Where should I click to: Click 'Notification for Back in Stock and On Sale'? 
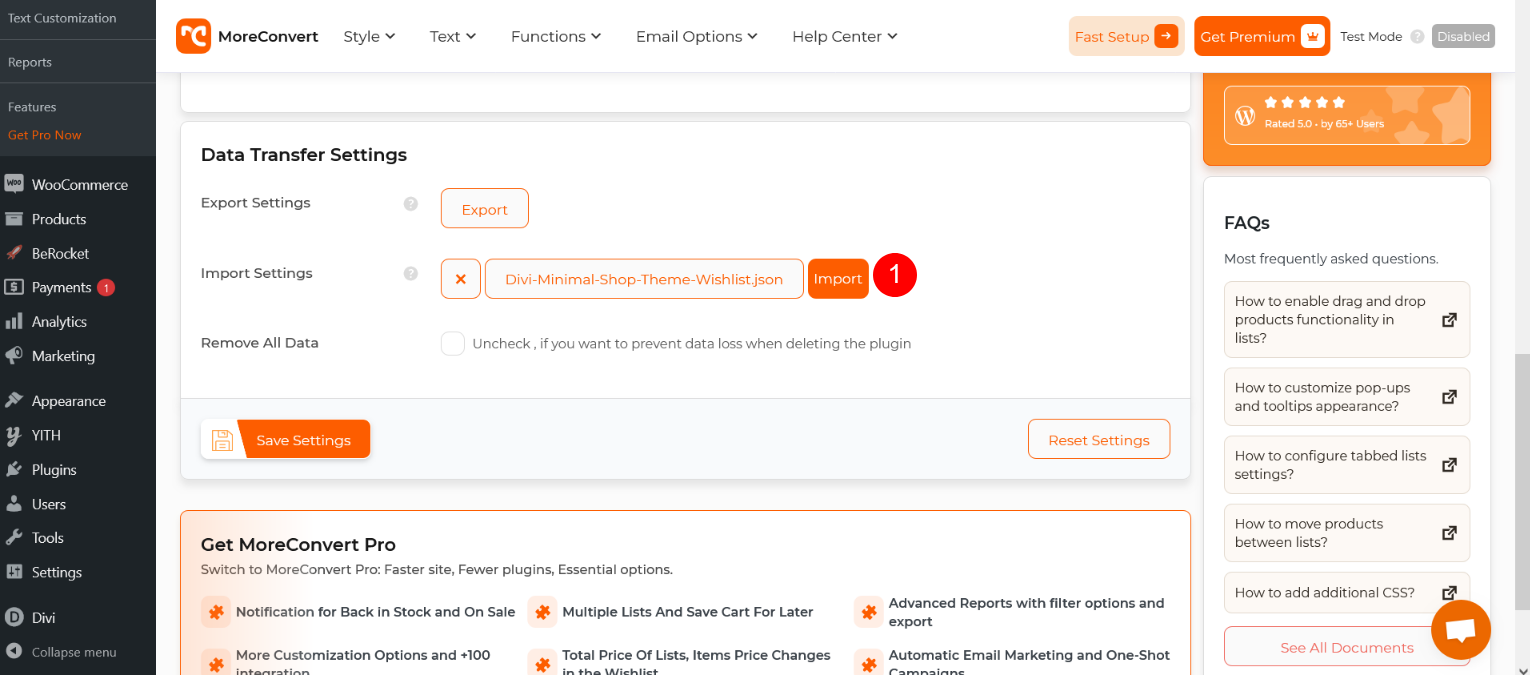[x=376, y=612]
